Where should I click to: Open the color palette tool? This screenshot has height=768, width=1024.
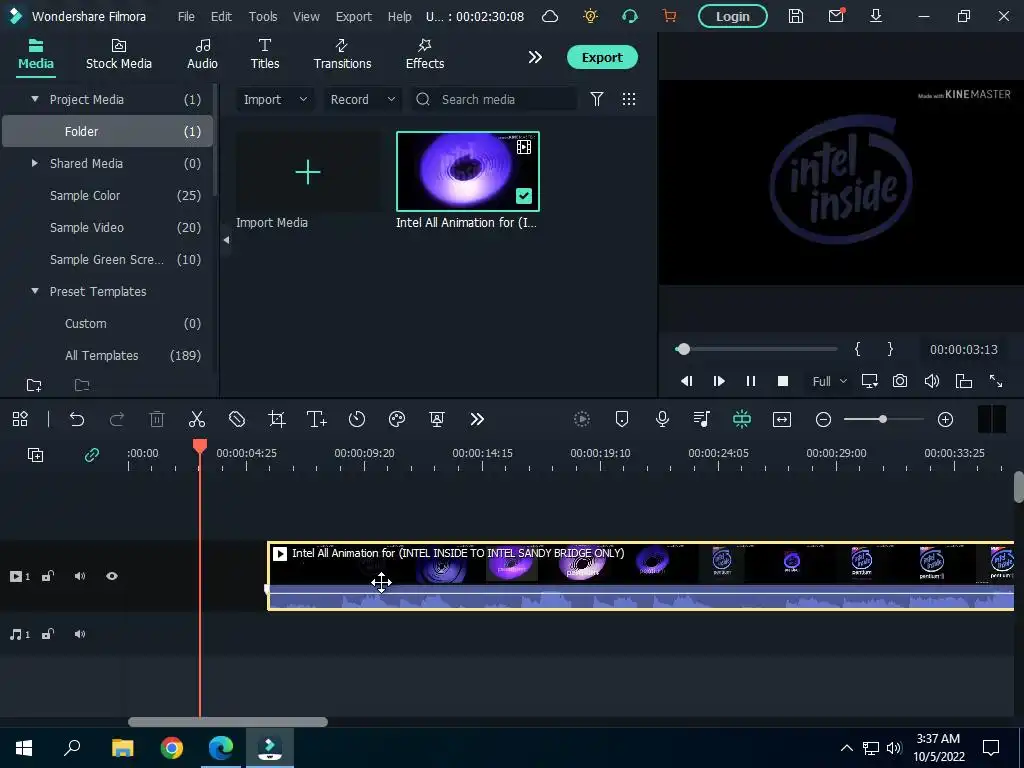[397, 419]
